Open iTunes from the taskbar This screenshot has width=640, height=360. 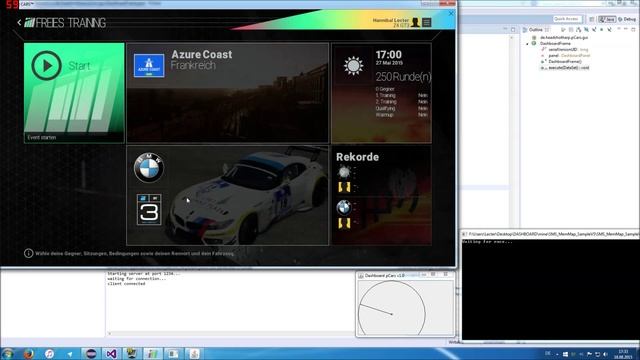49,354
